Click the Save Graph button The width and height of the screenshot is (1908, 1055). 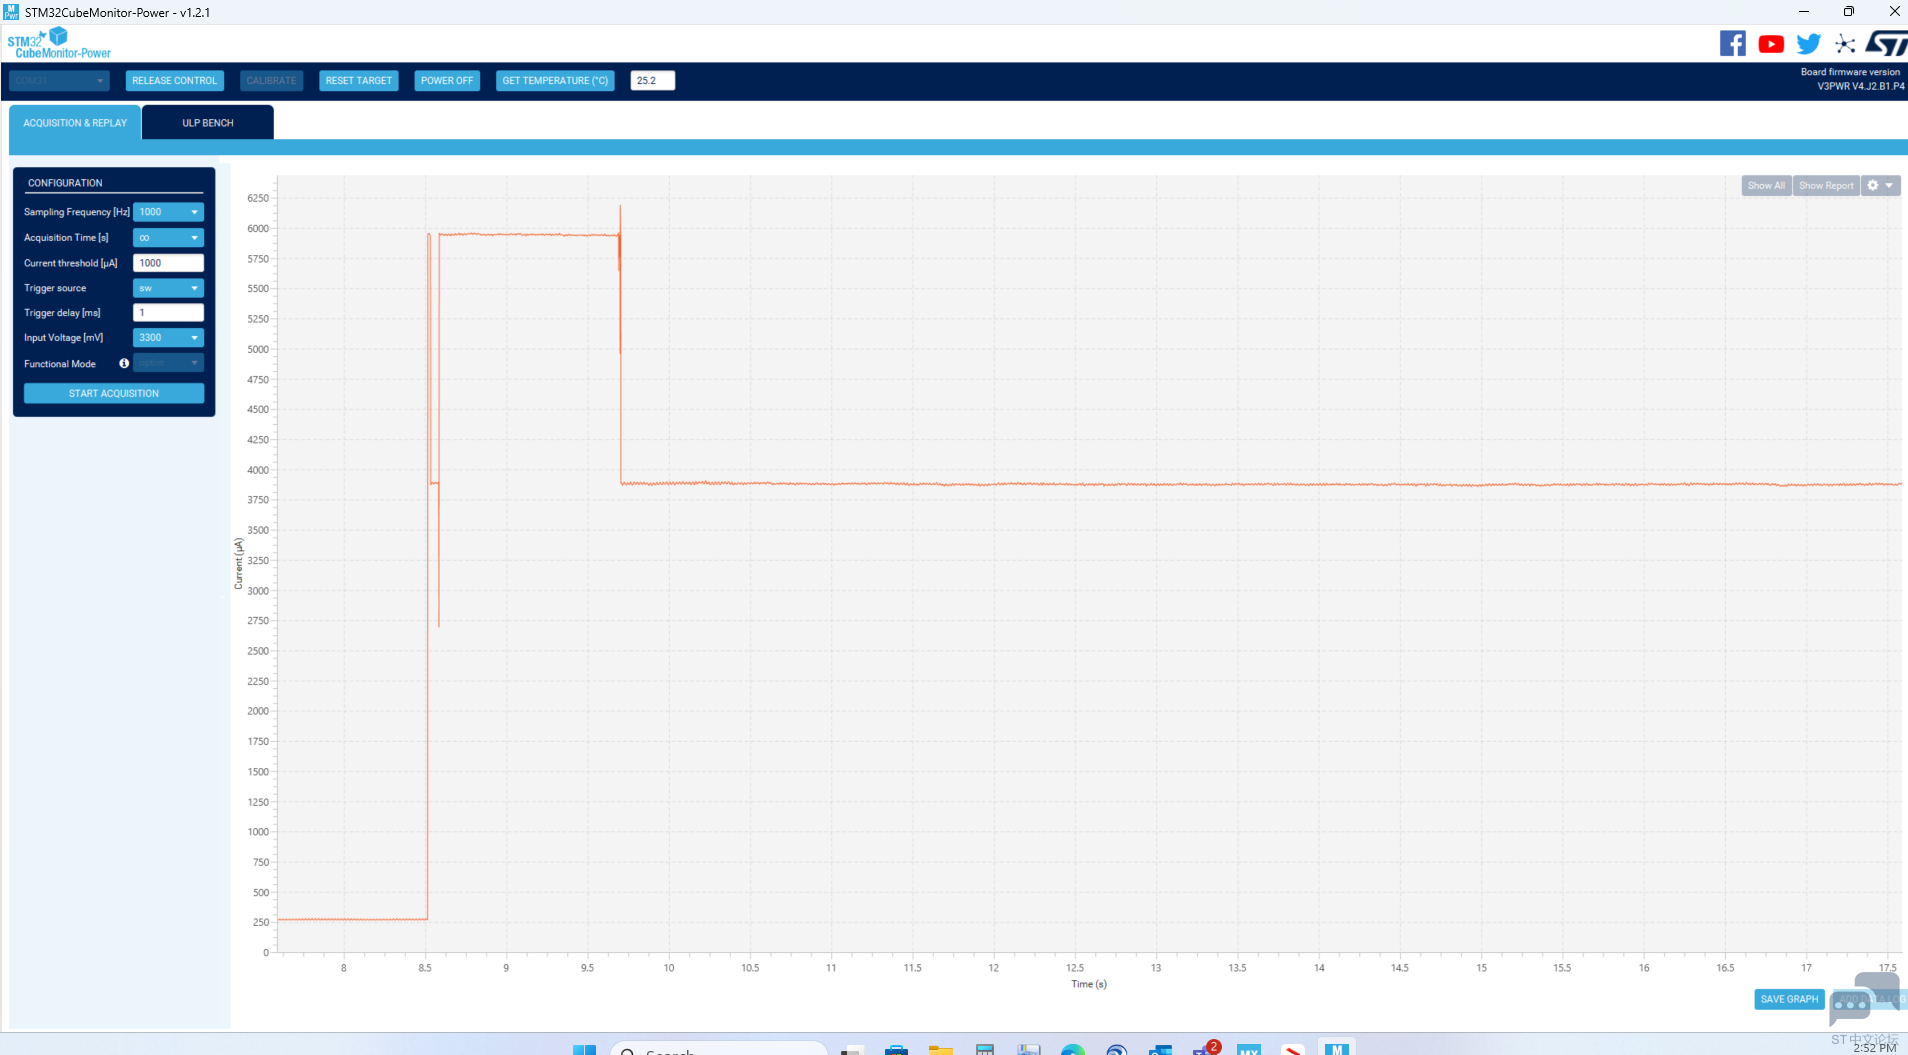click(1789, 999)
